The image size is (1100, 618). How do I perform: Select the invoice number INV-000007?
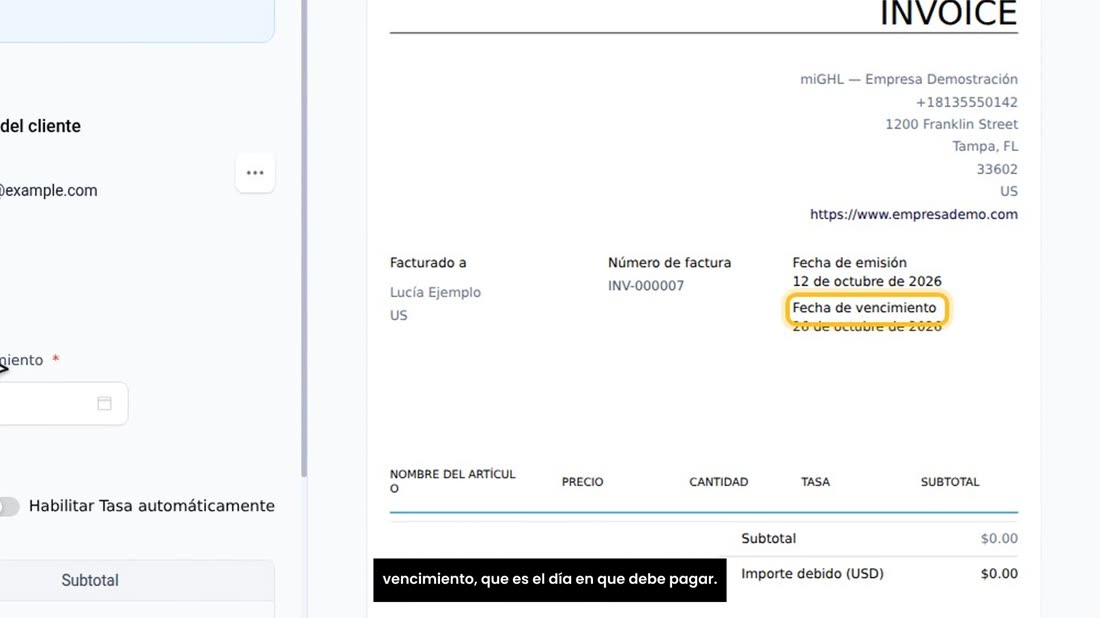point(645,286)
